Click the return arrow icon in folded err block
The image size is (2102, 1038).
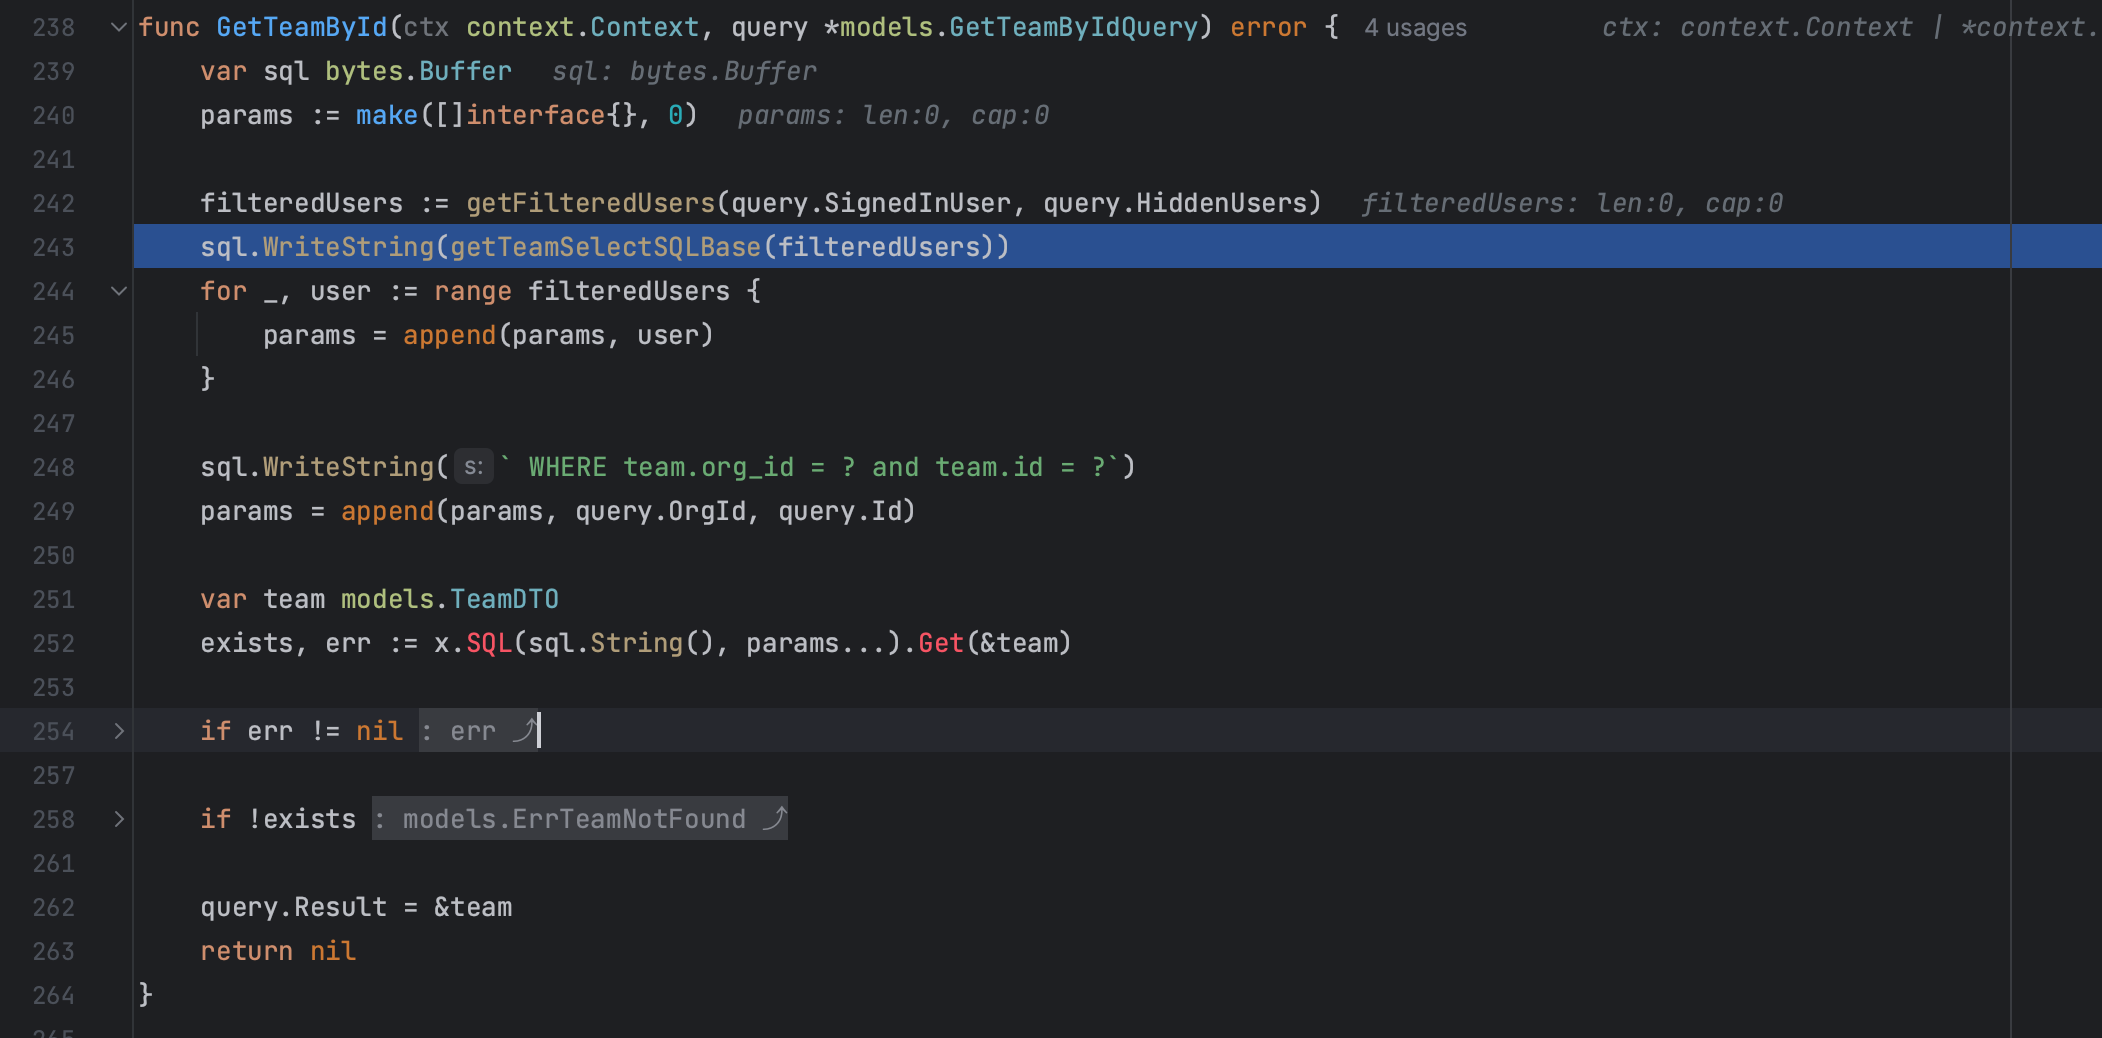(523, 731)
